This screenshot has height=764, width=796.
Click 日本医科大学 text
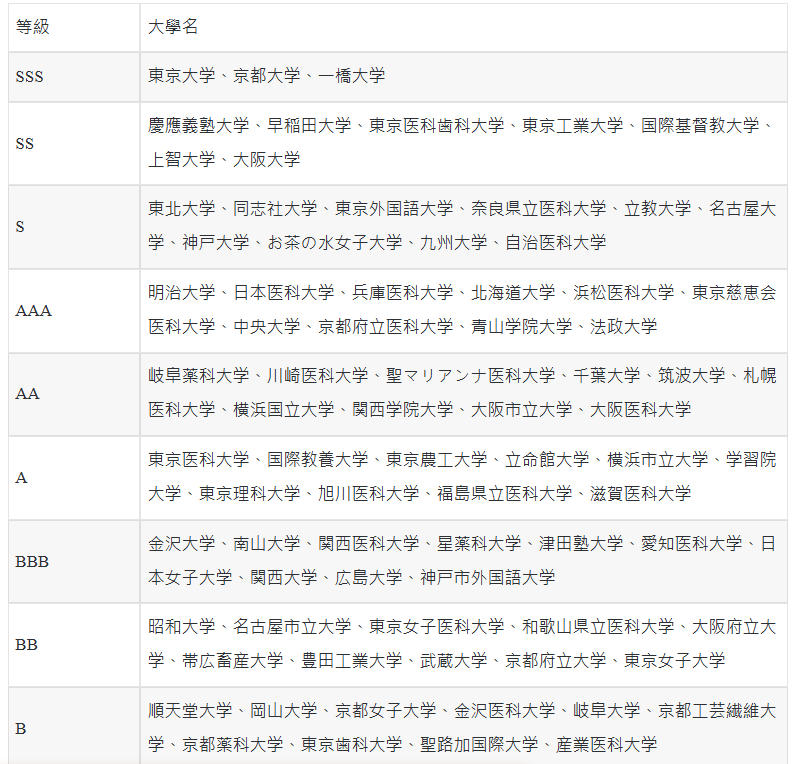pyautogui.click(x=283, y=292)
